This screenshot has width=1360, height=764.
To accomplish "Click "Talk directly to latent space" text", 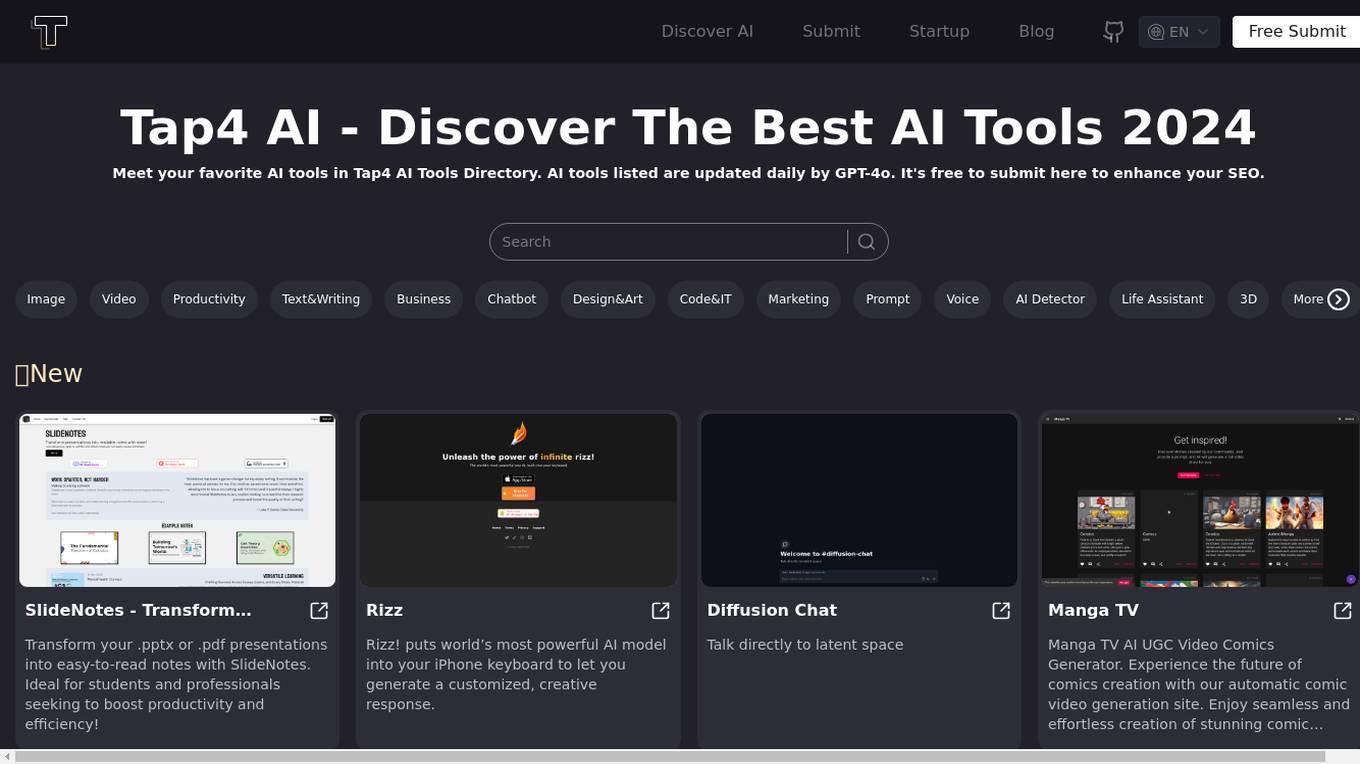I will 805,645.
